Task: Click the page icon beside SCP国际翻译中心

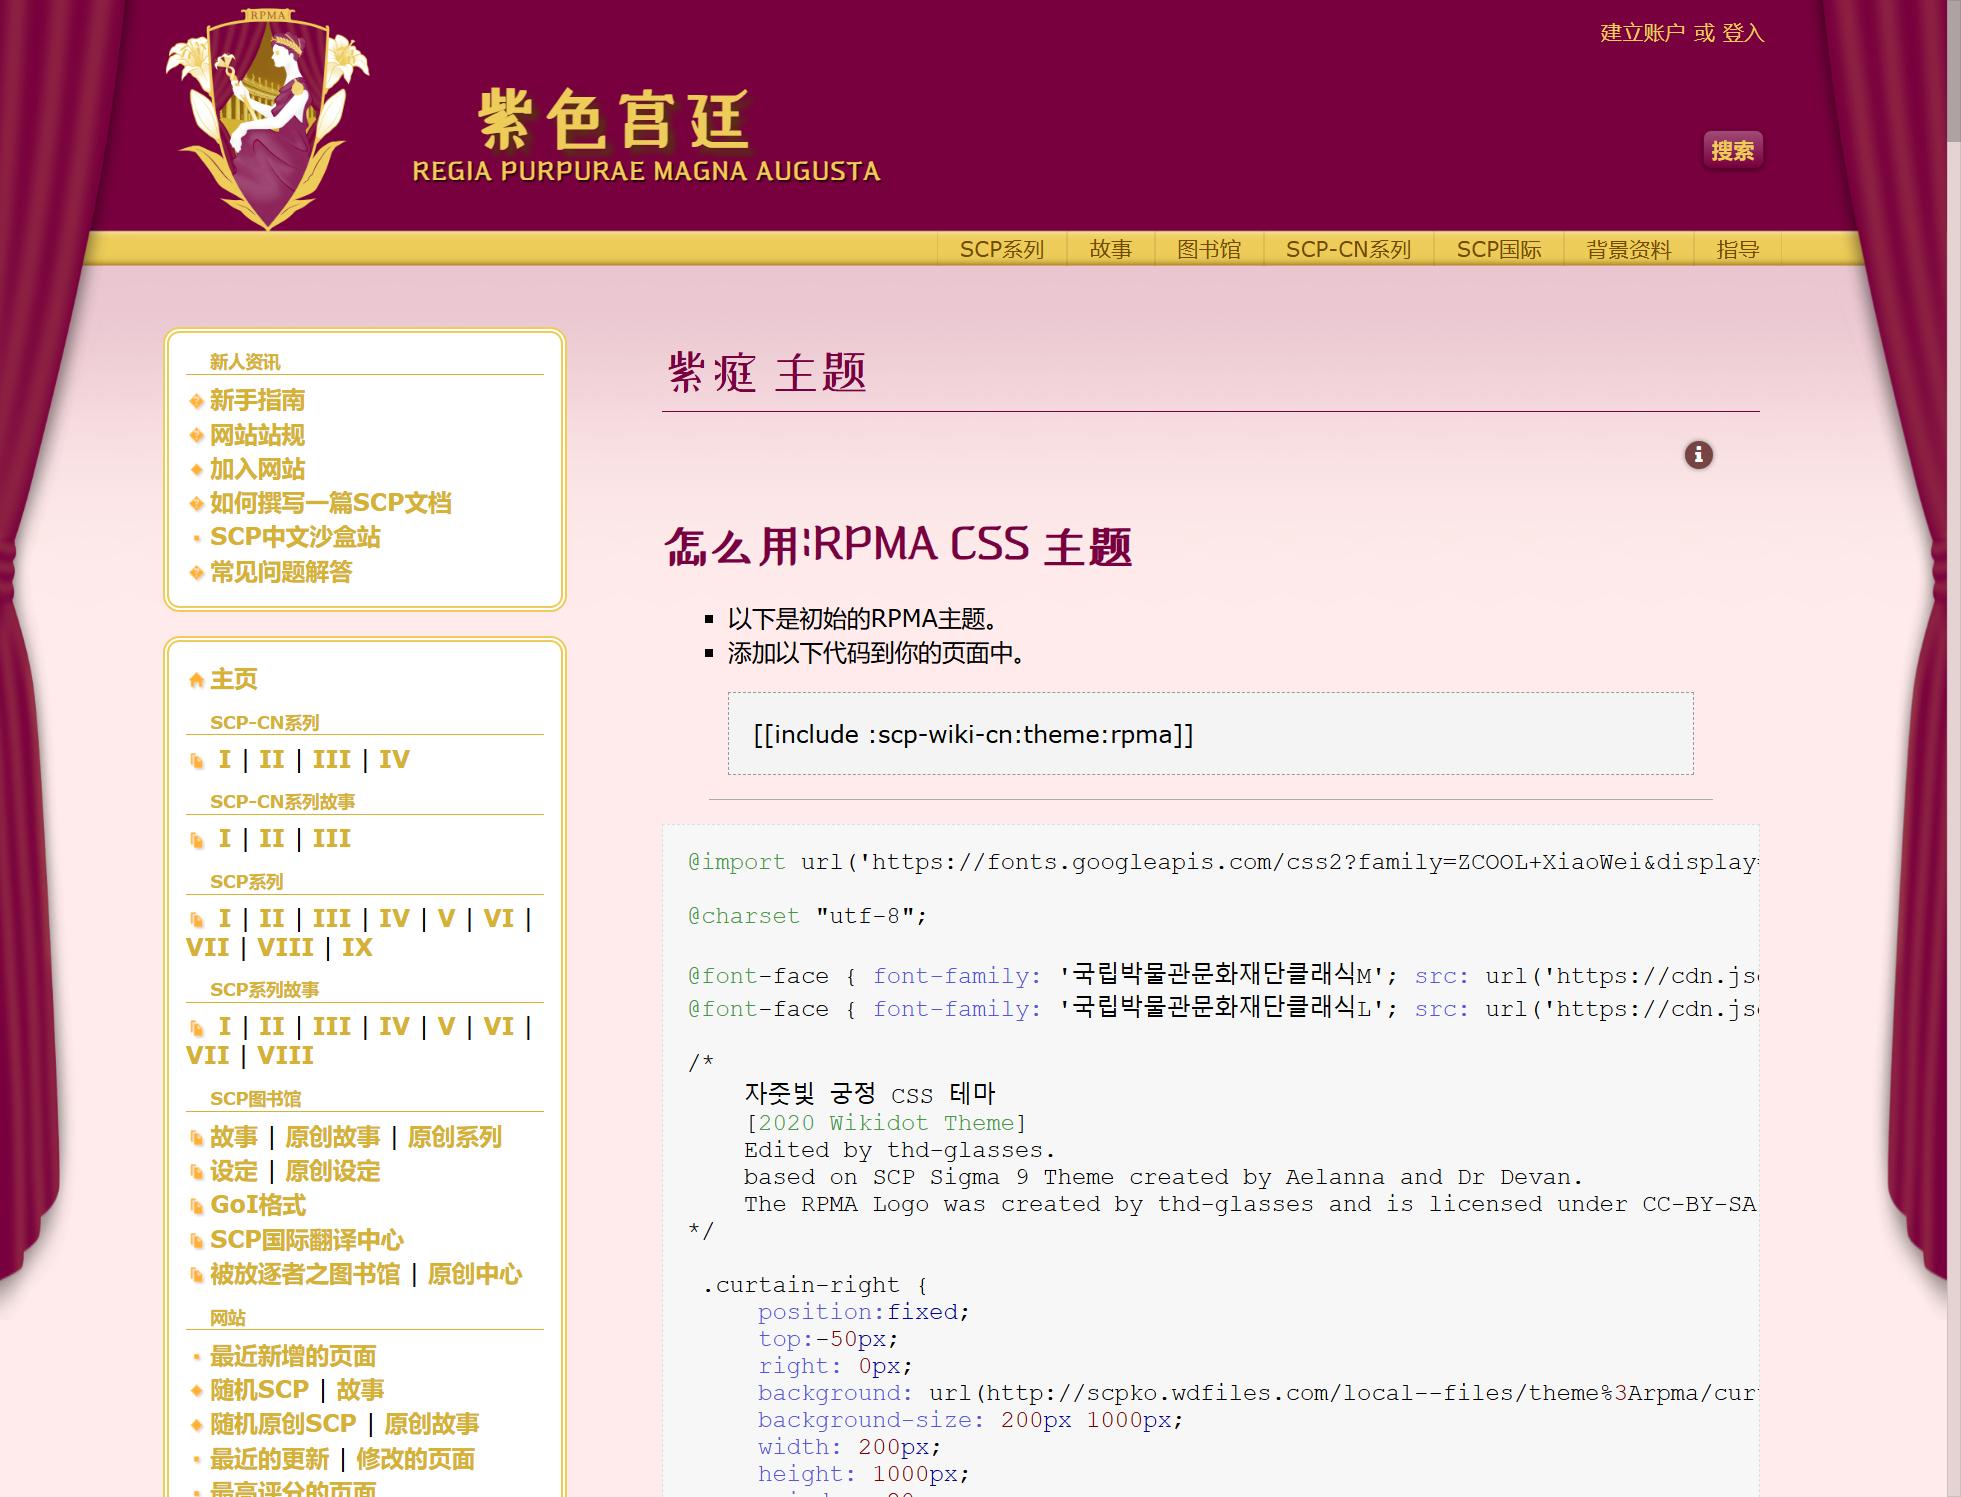Action: [197, 1241]
